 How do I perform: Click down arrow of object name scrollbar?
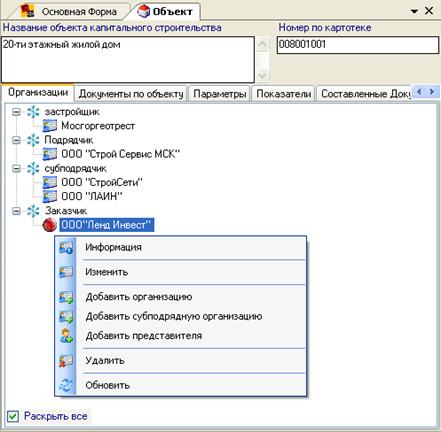click(x=262, y=76)
